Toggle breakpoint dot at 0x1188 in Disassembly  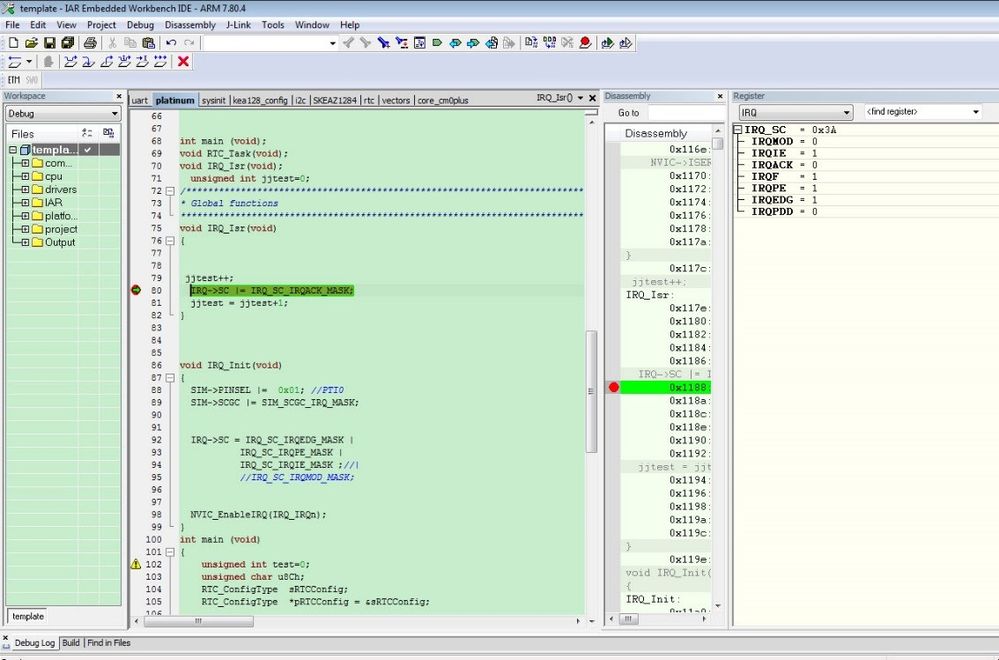614,387
